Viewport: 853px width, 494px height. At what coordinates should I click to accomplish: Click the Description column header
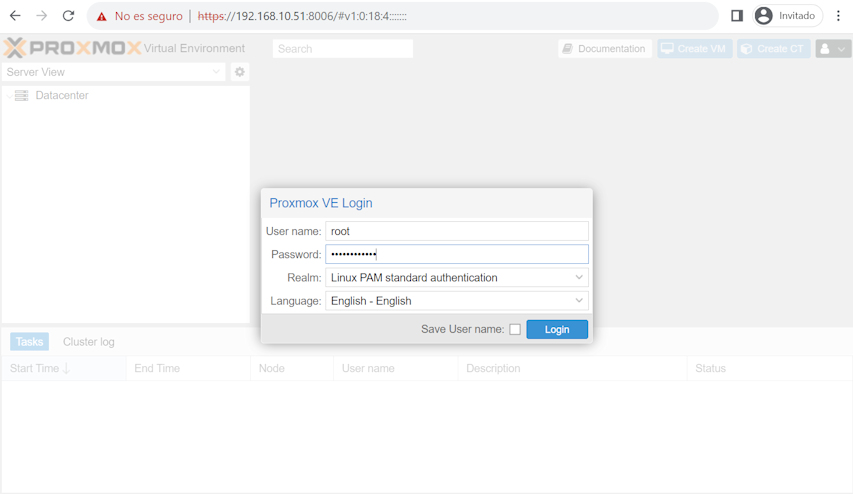tap(573, 368)
